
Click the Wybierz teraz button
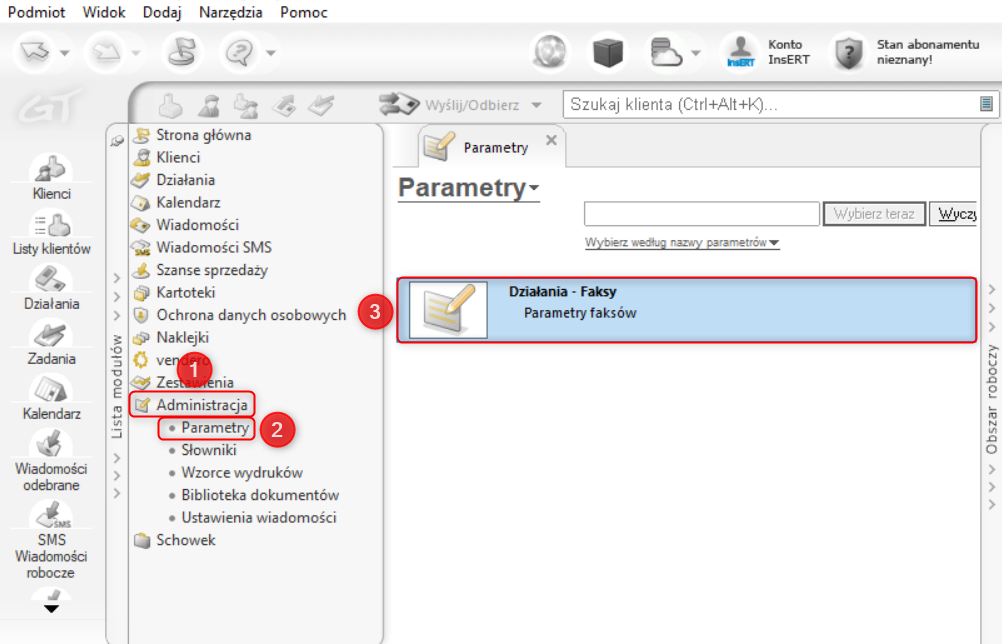pyautogui.click(x=874, y=213)
